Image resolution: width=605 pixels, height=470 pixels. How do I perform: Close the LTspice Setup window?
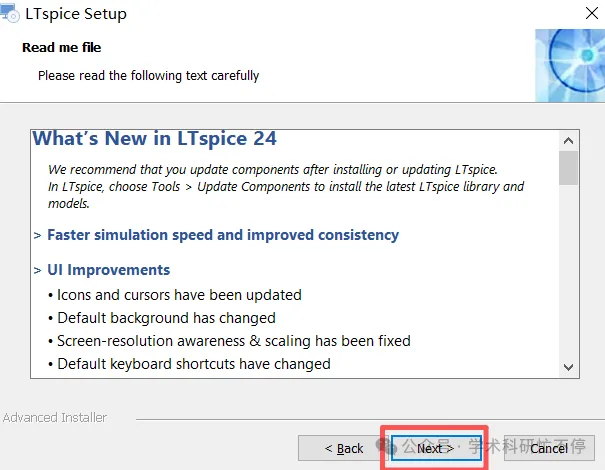pos(591,14)
